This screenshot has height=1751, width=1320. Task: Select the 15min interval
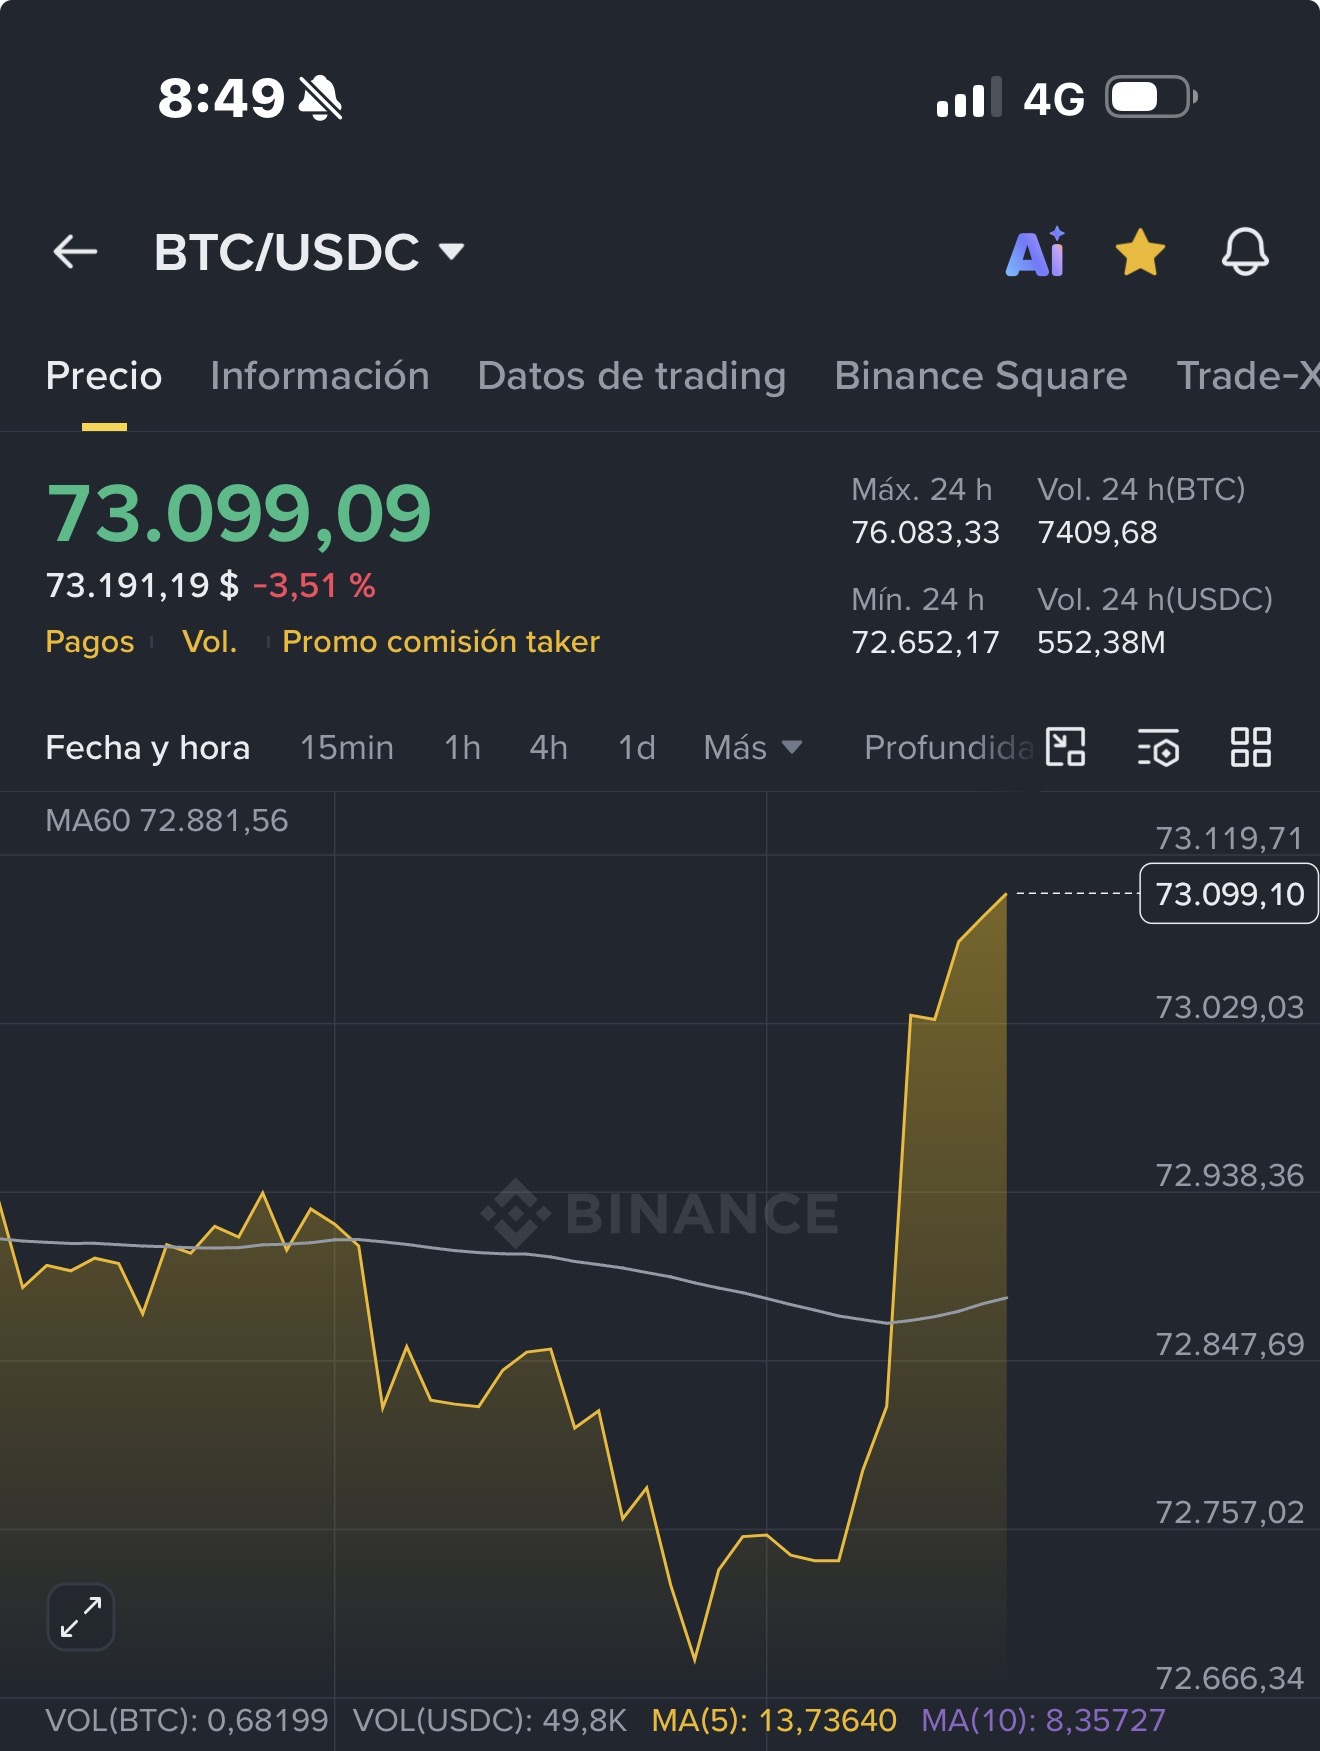pos(347,747)
